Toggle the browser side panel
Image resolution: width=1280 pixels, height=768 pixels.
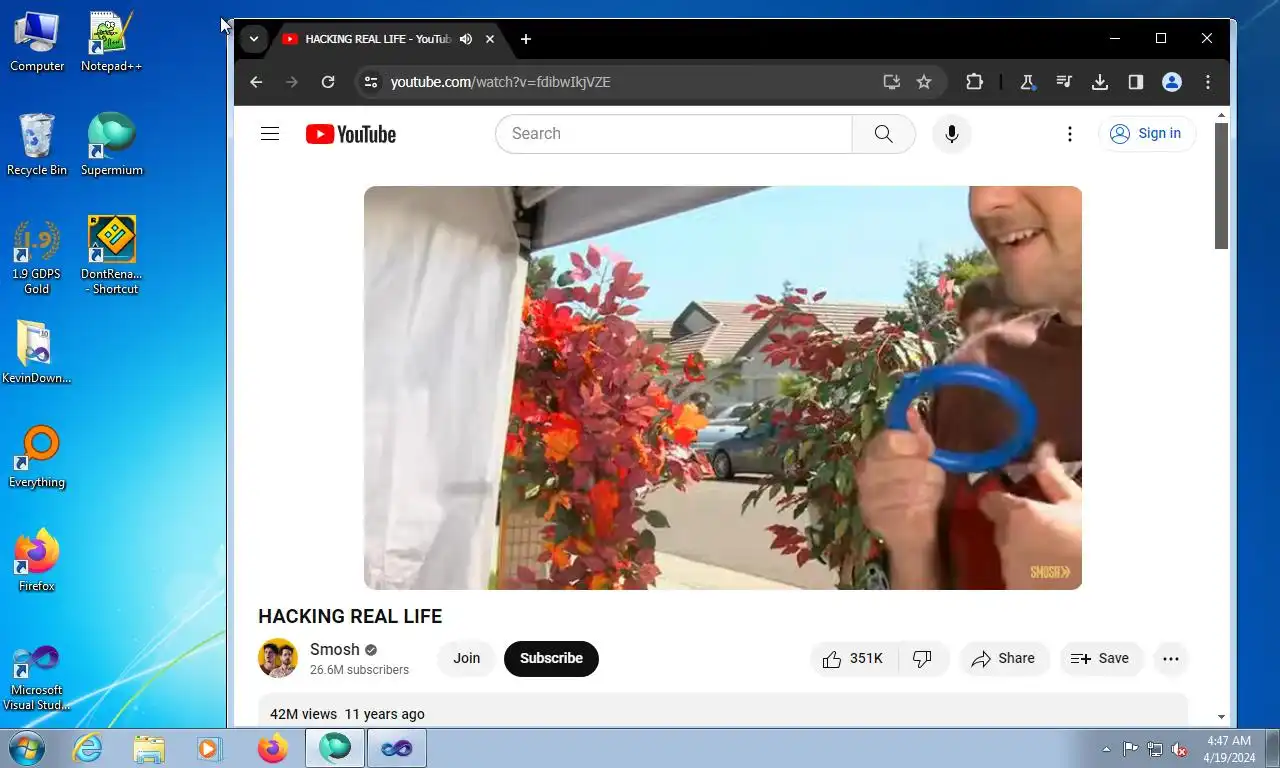coord(1136,82)
